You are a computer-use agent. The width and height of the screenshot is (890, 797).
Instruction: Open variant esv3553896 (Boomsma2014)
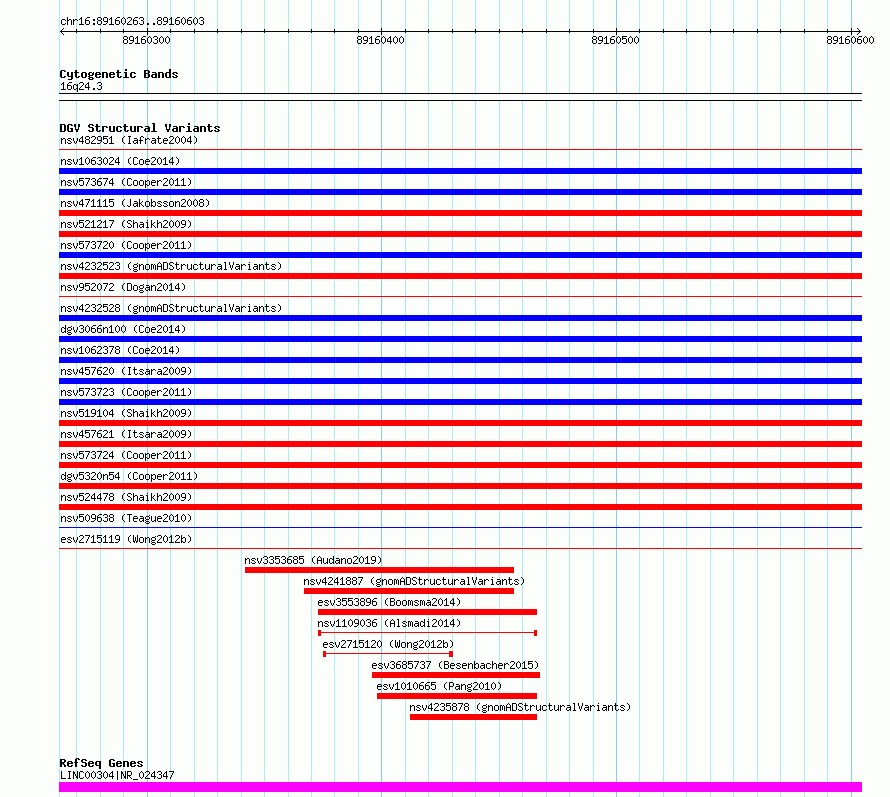[x=389, y=603]
